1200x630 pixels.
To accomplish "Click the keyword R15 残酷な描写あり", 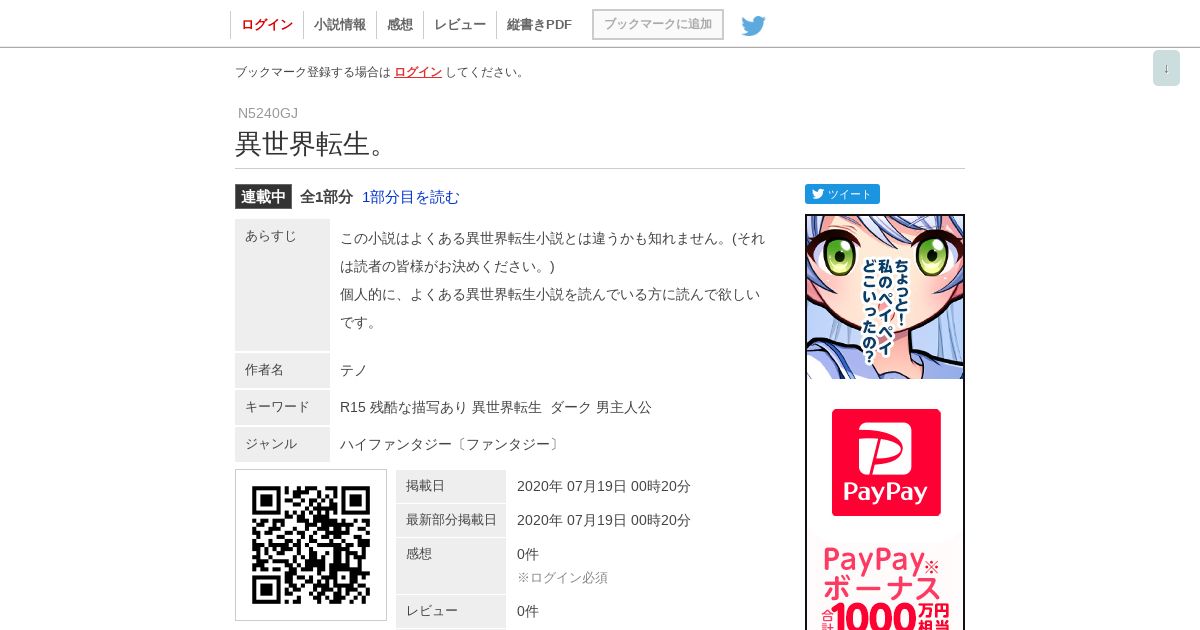I will [x=404, y=407].
